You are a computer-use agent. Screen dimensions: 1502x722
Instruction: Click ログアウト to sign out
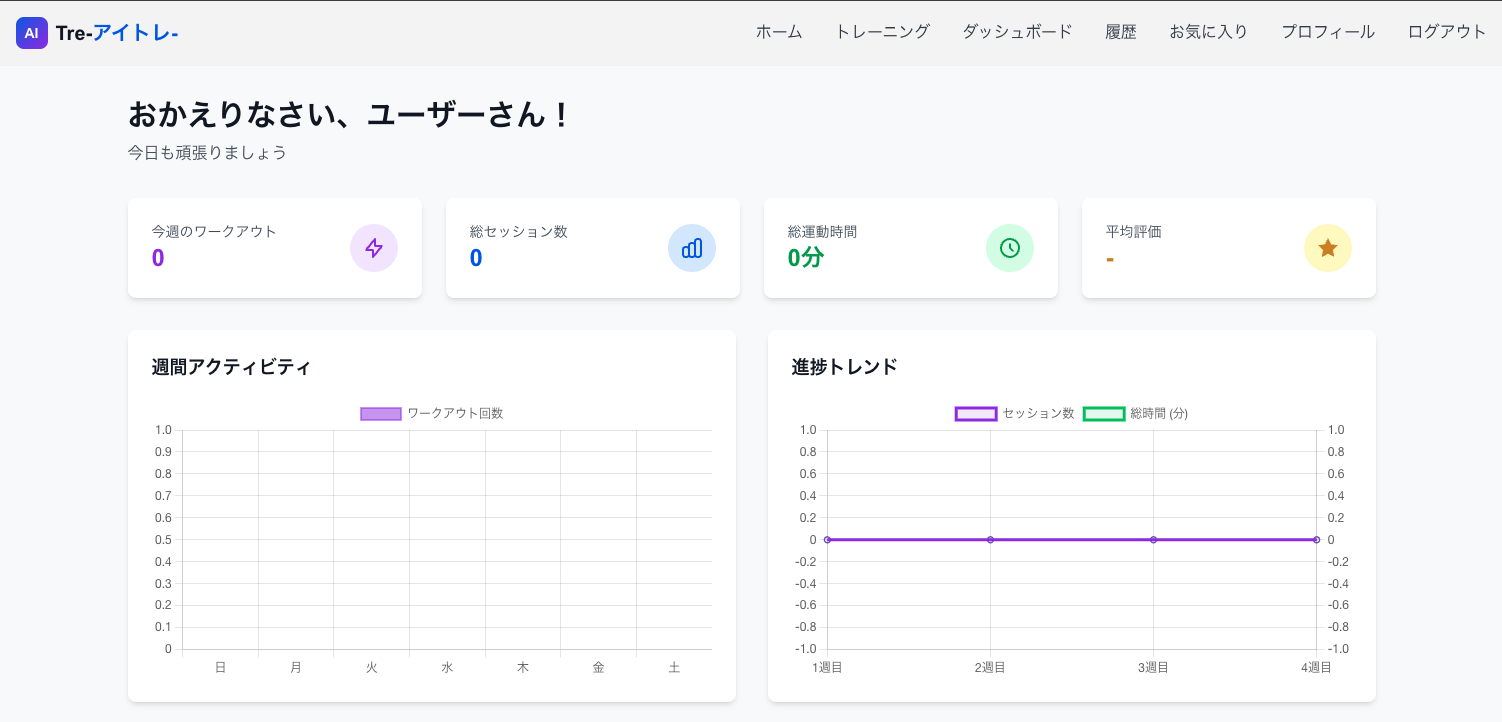[1447, 32]
